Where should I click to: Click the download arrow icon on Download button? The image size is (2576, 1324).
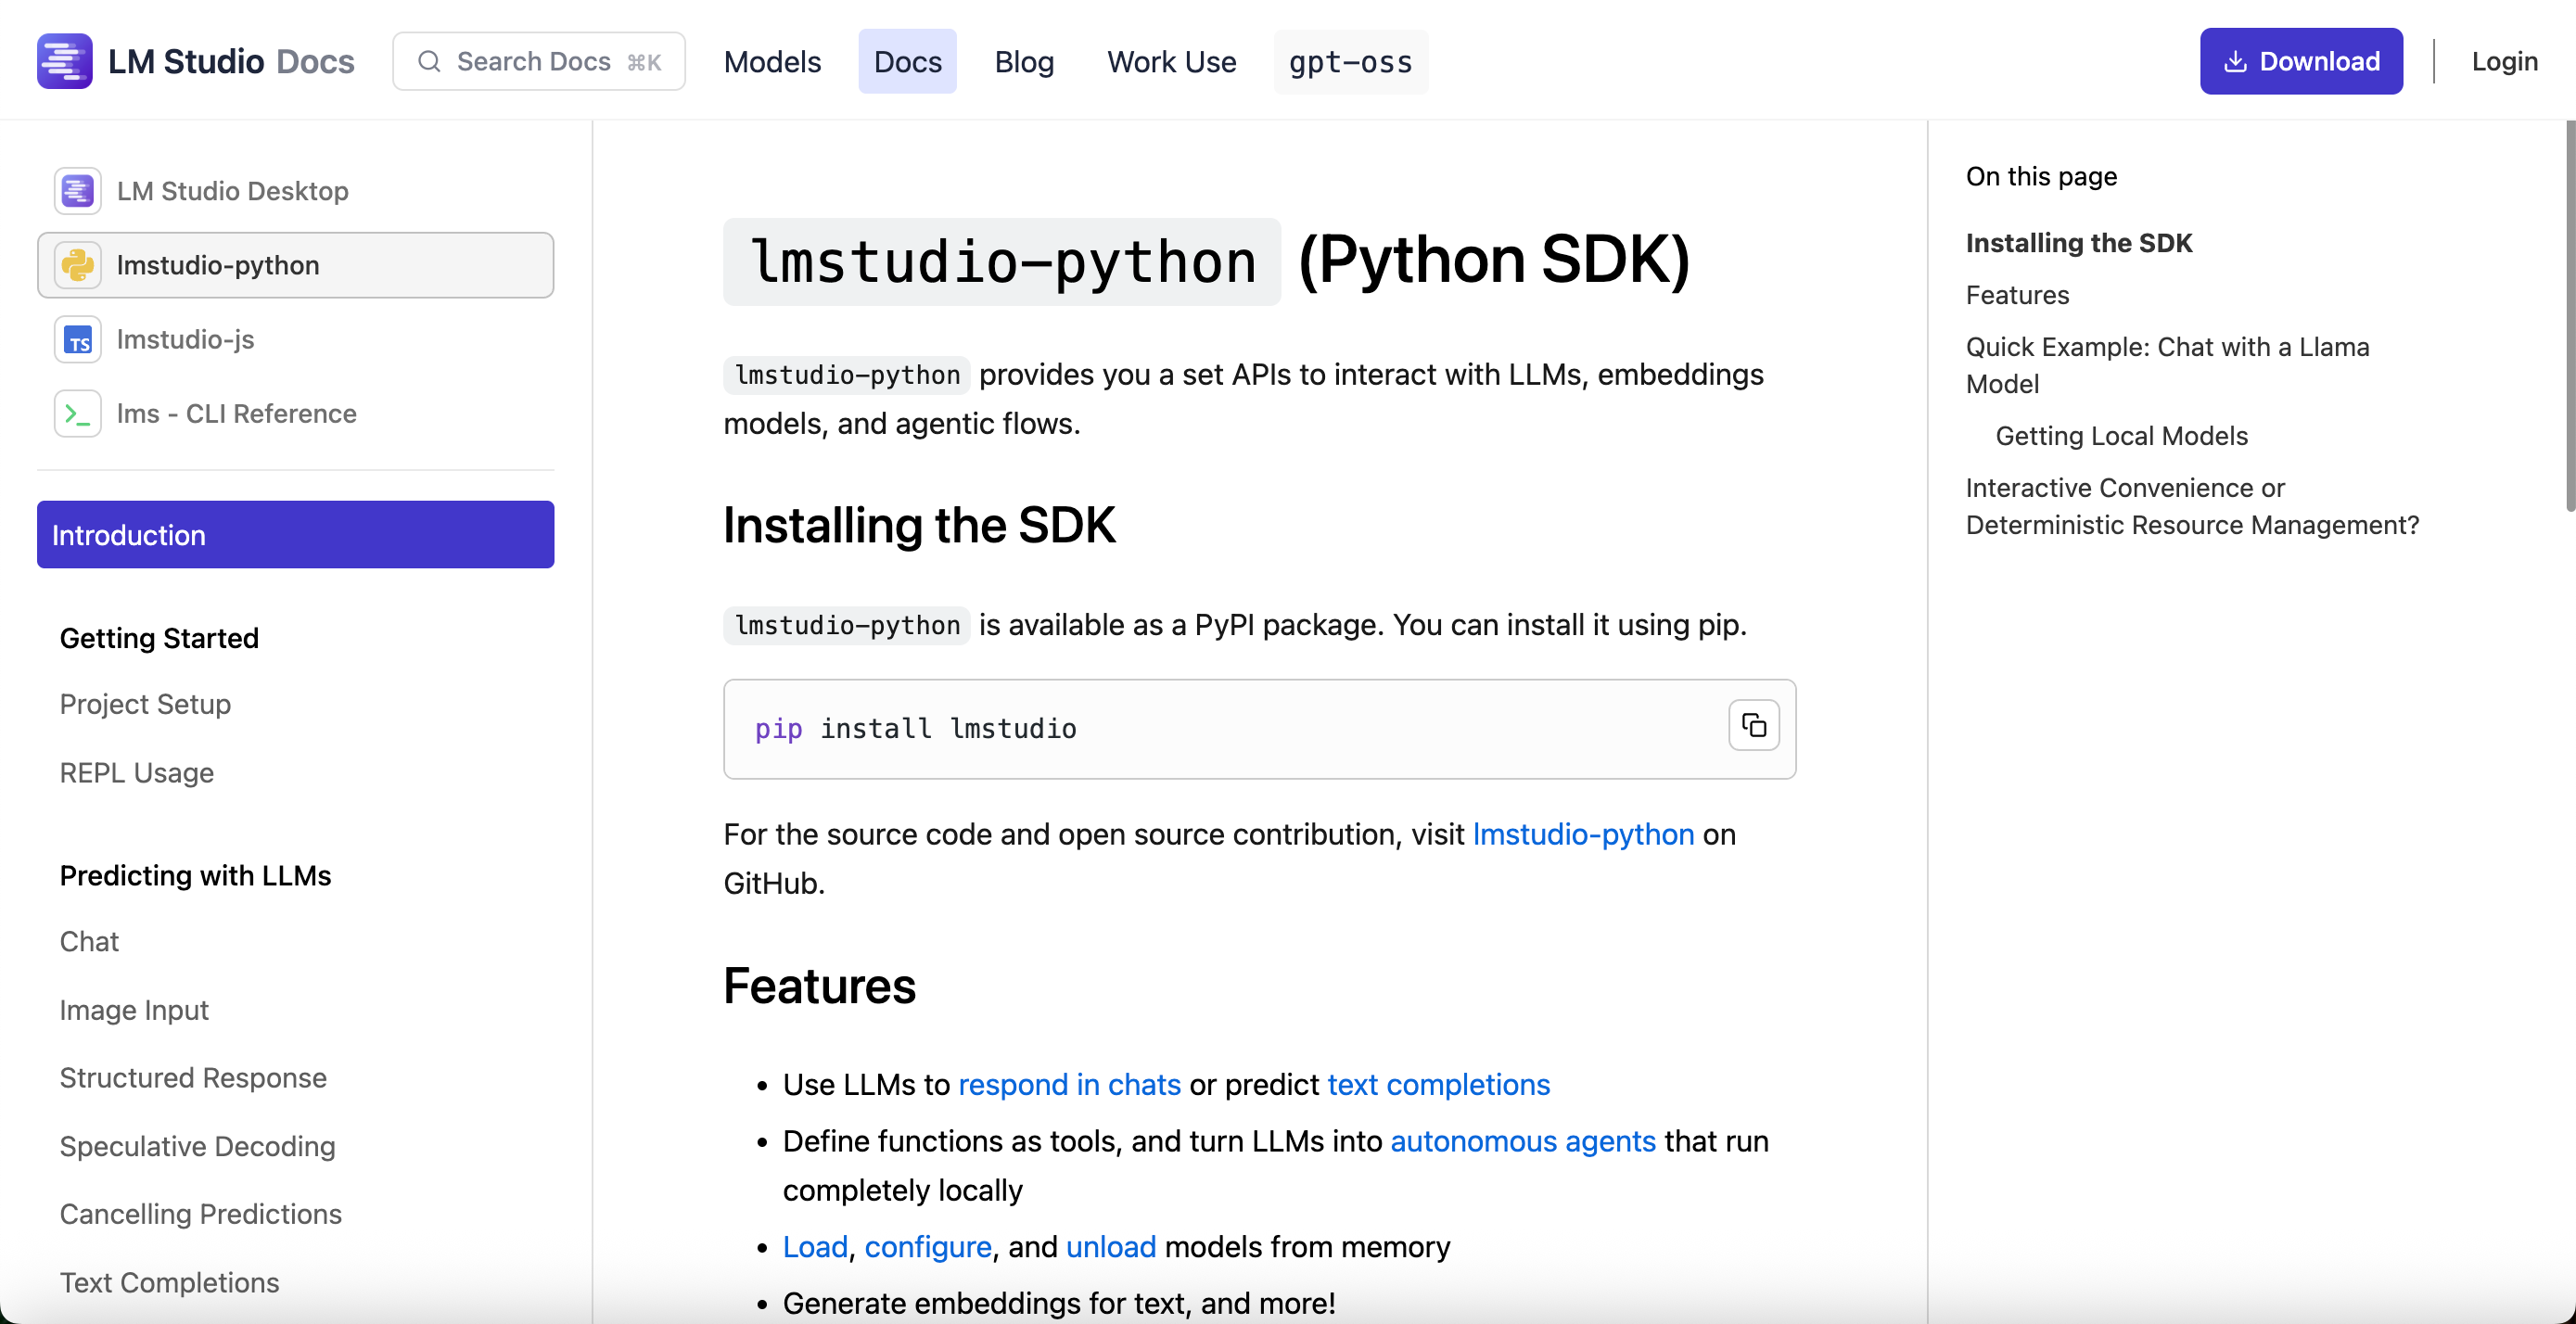click(2235, 61)
